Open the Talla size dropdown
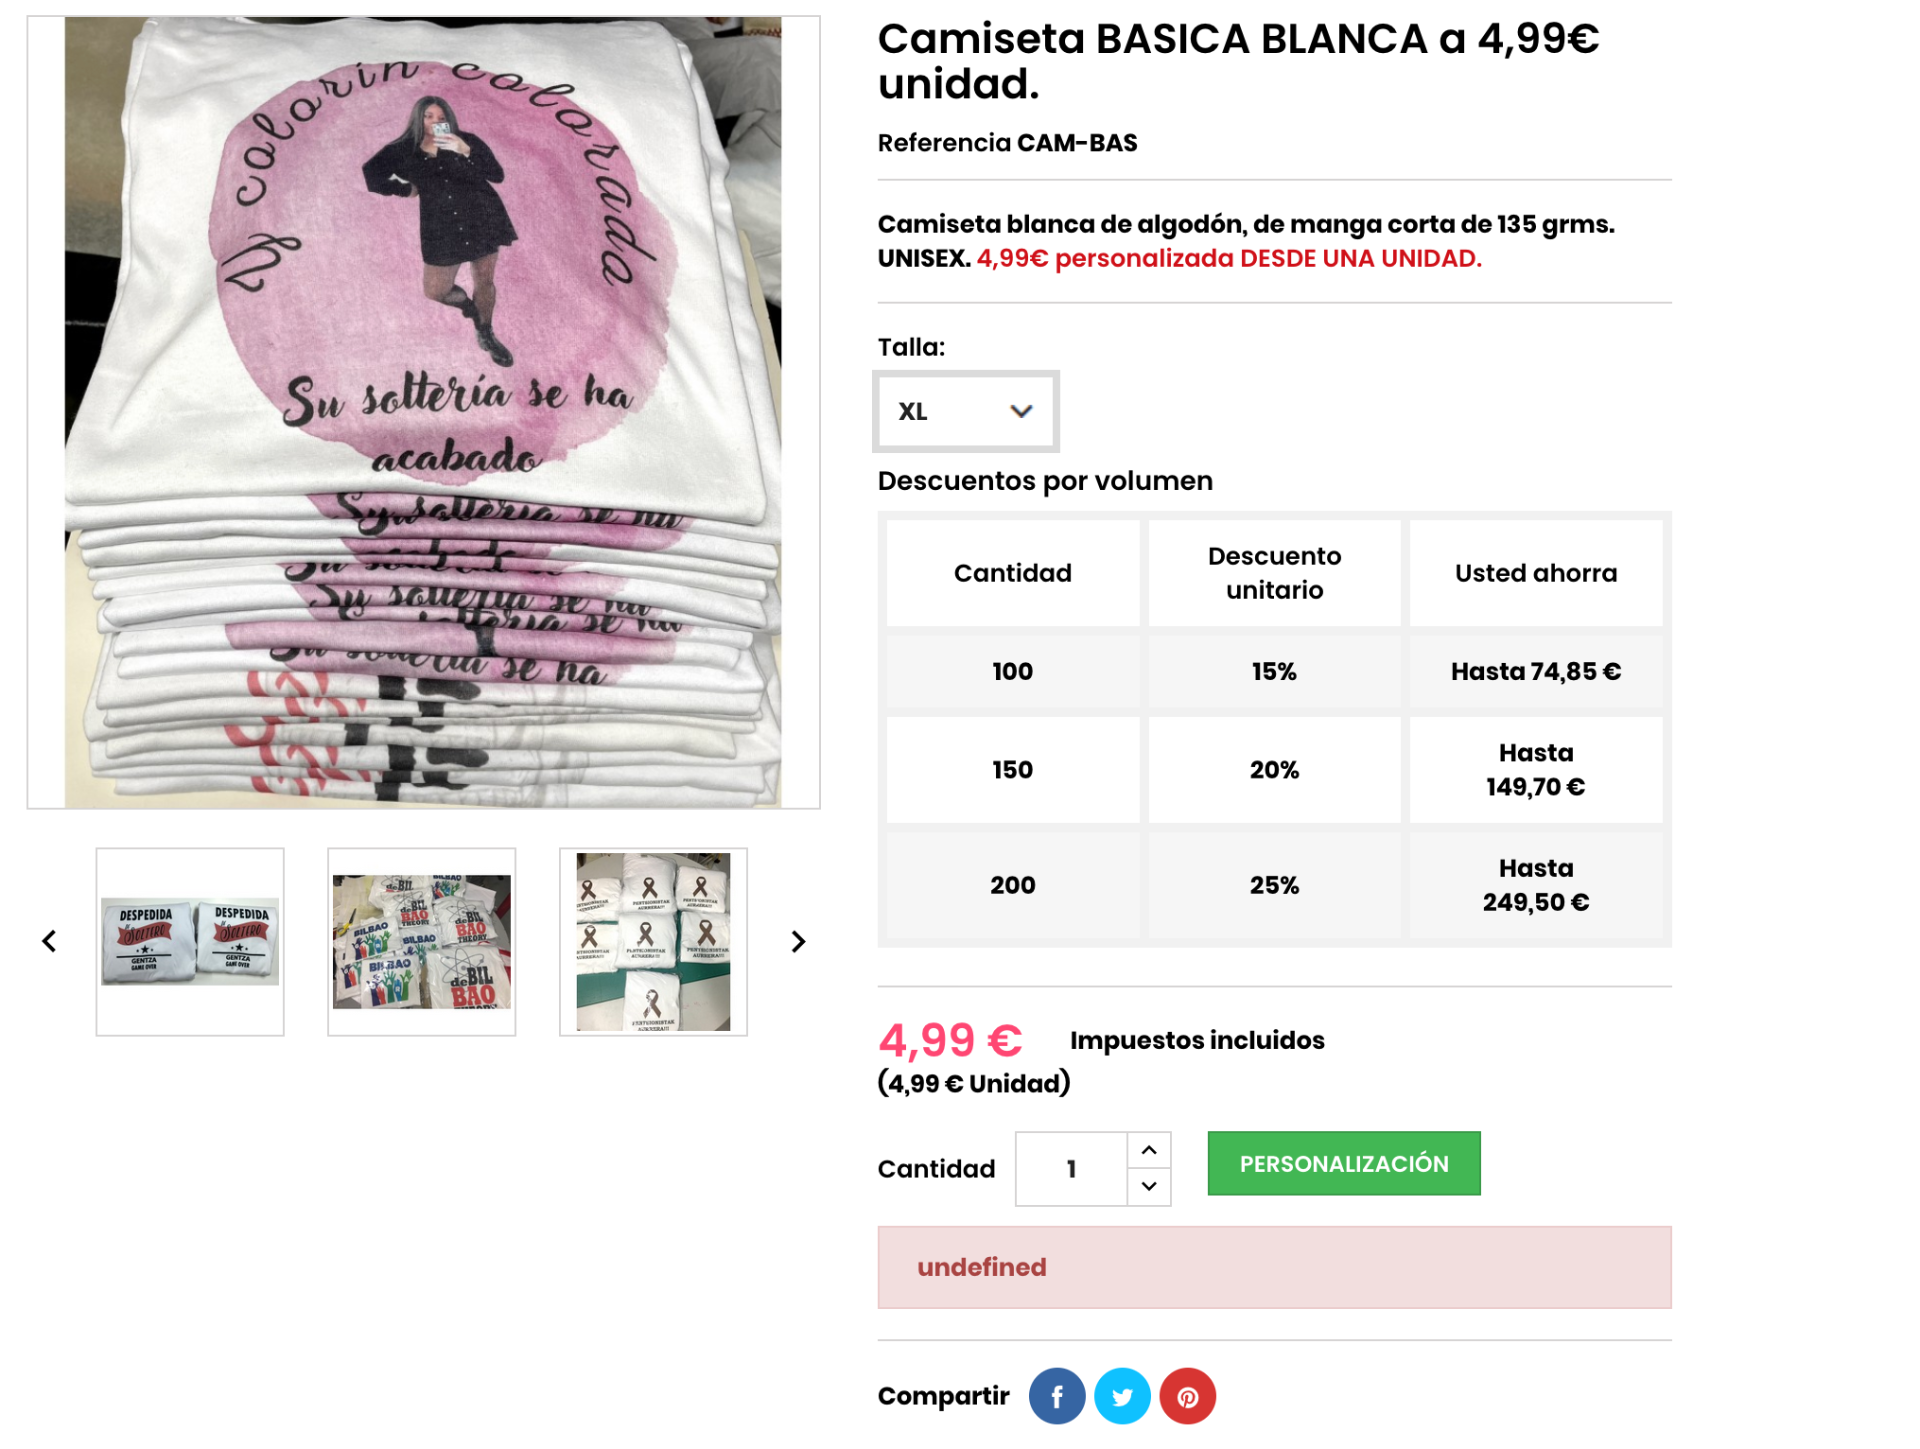This screenshot has height=1449, width=1920. [965, 411]
